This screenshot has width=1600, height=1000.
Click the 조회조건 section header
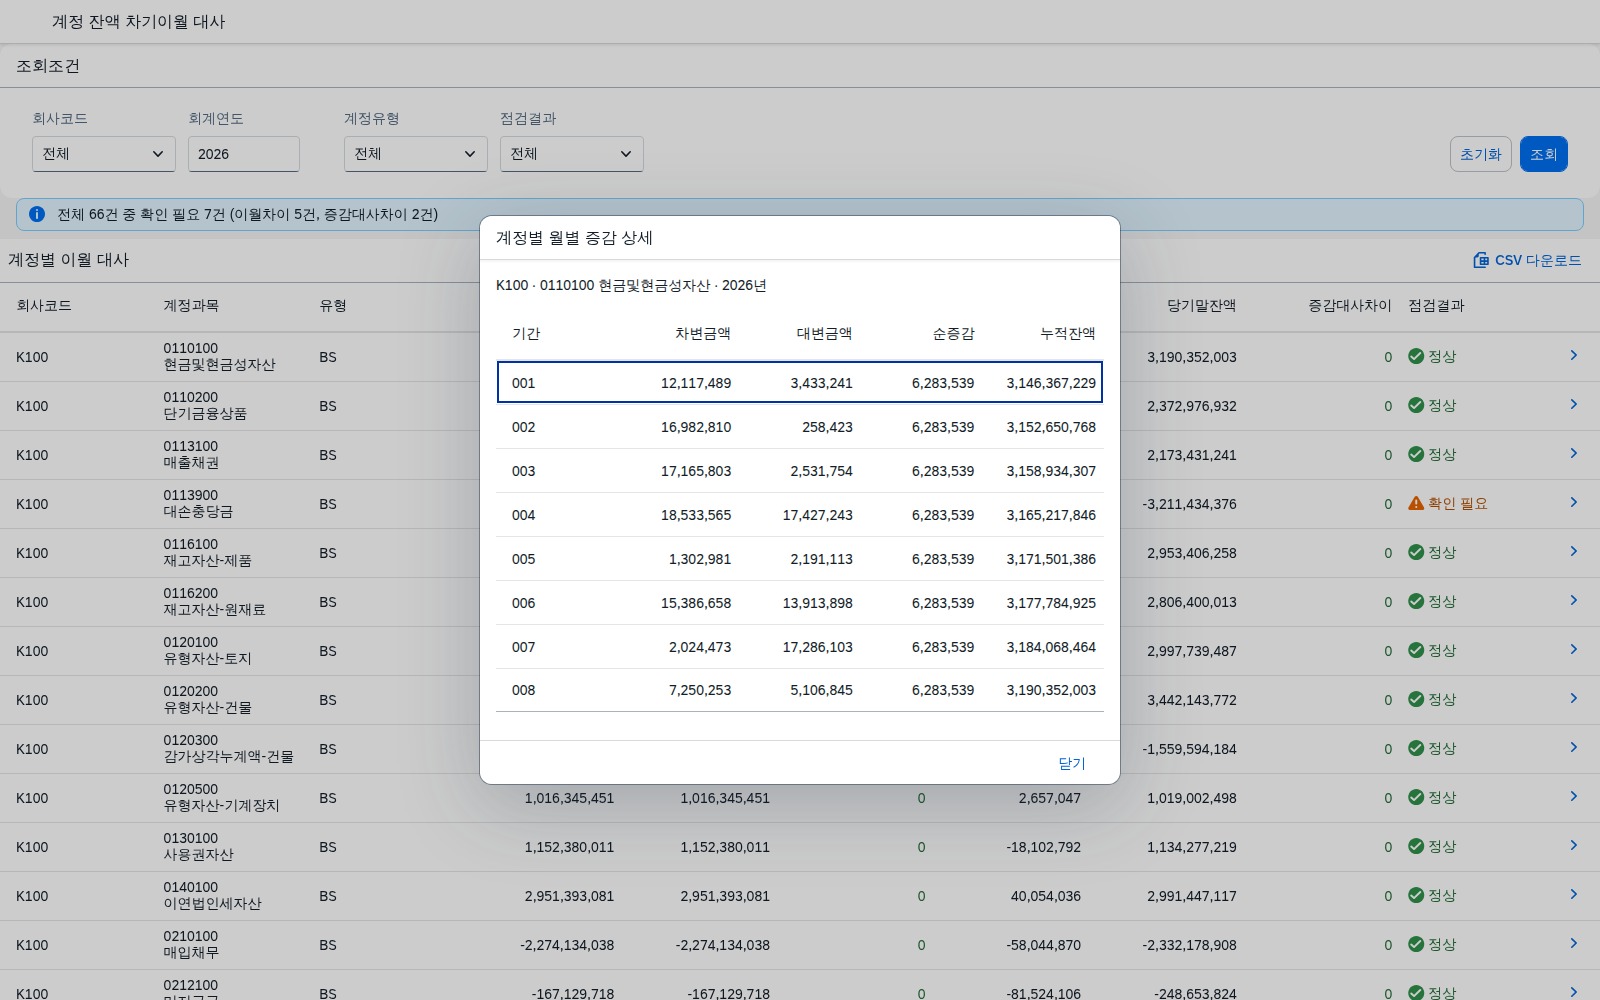pos(48,66)
